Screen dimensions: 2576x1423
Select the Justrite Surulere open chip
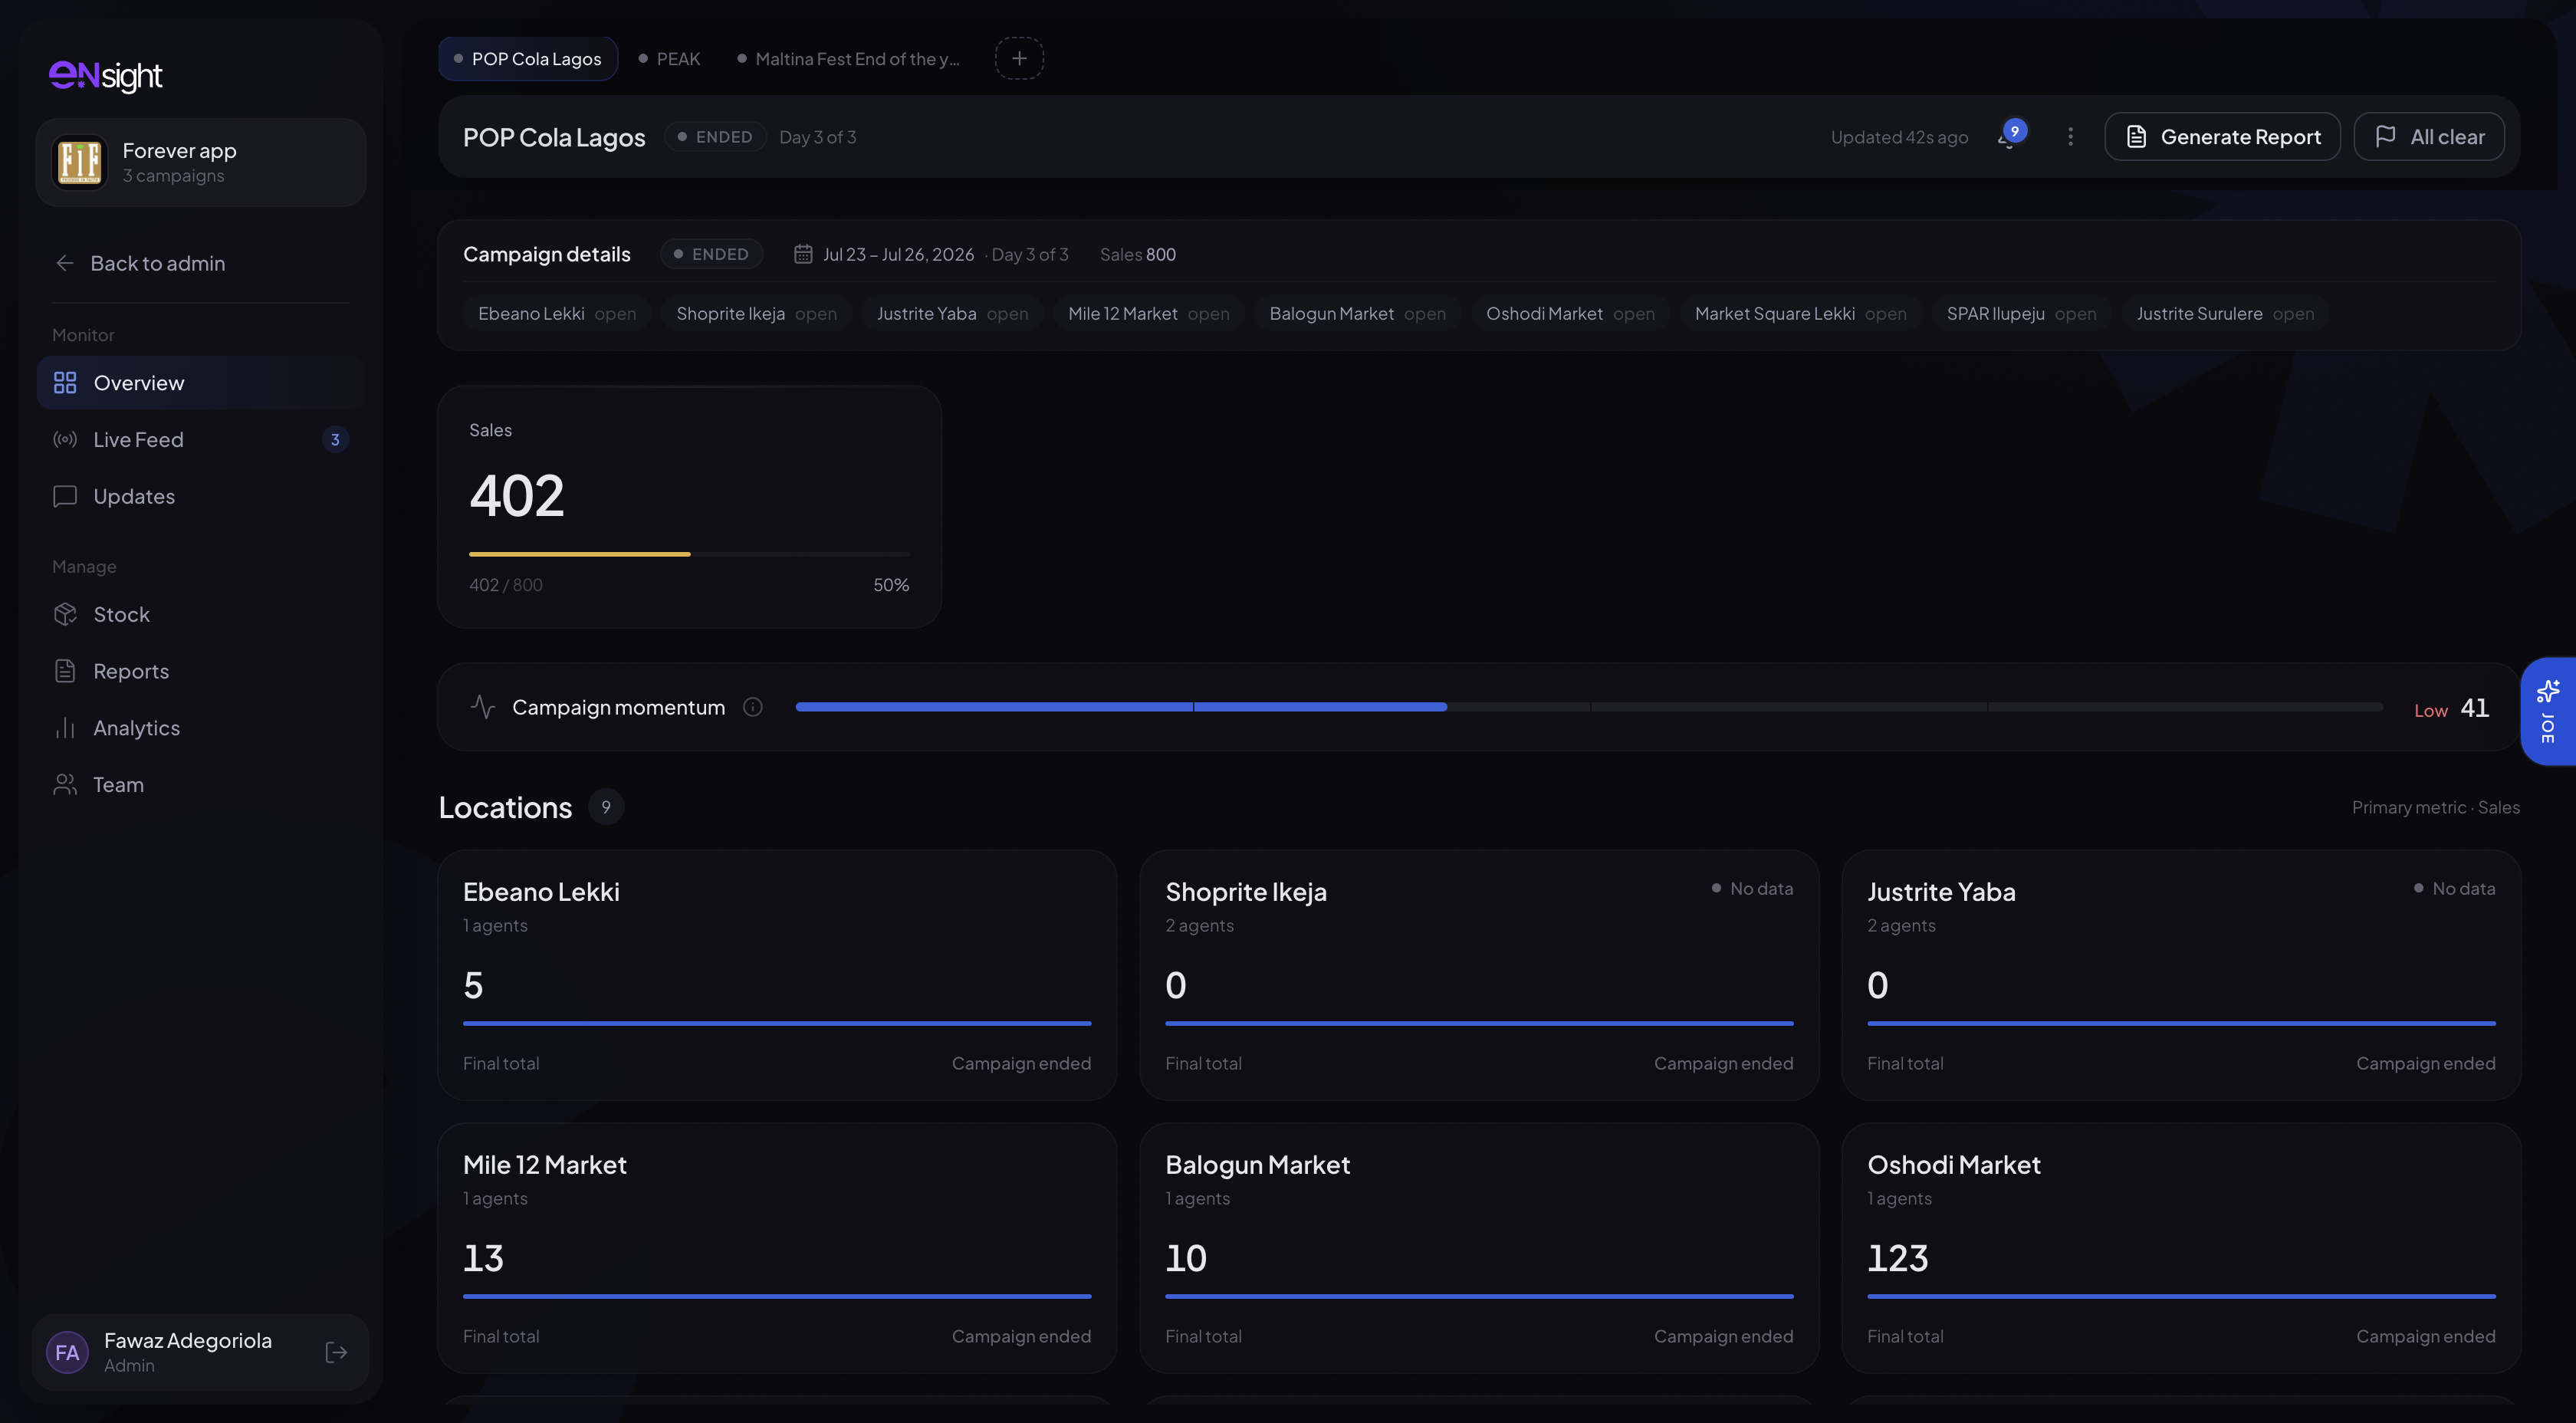coord(2225,314)
